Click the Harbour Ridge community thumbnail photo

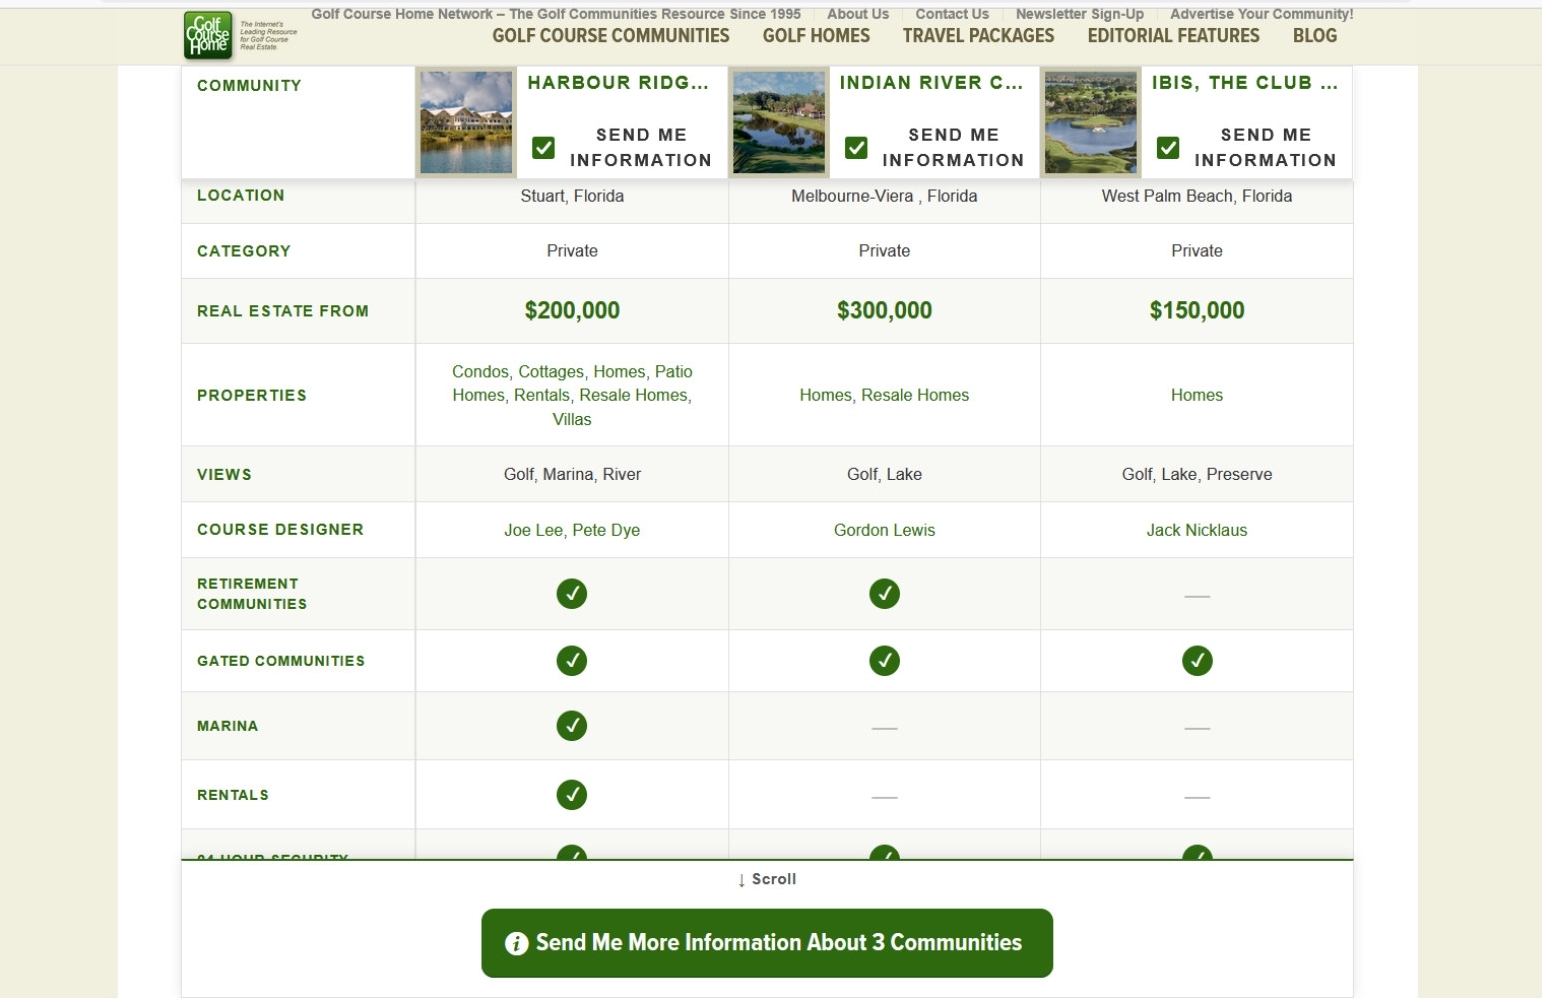pos(466,121)
